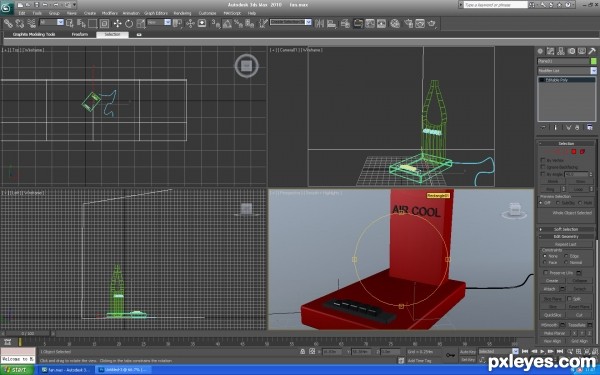Screen dimensions: 600x375
Task: Open Select by Name dialog icon
Action: [x=81, y=24]
